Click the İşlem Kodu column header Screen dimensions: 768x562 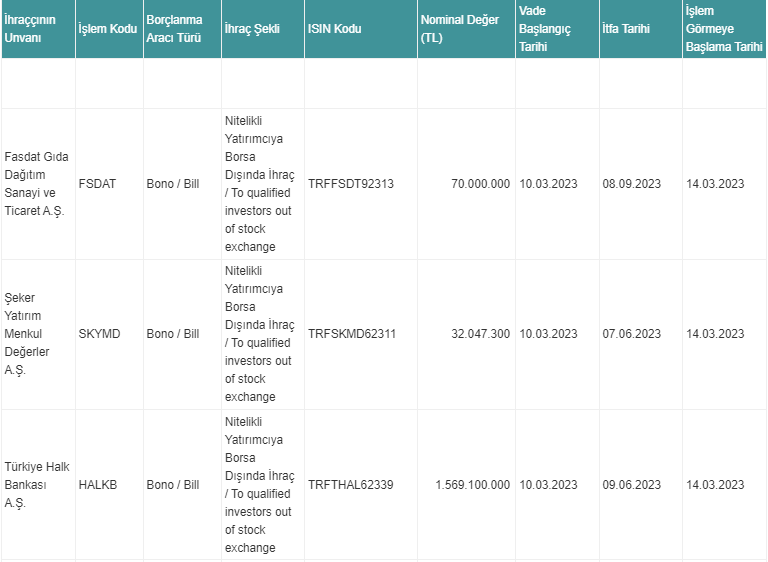point(109,29)
